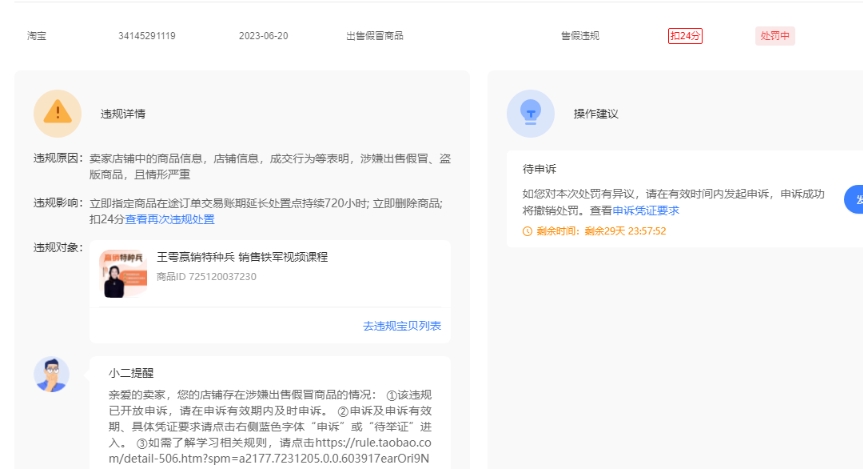Select the 王琴赢销特种兵 product title
The height and width of the screenshot is (469, 863).
(x=242, y=257)
